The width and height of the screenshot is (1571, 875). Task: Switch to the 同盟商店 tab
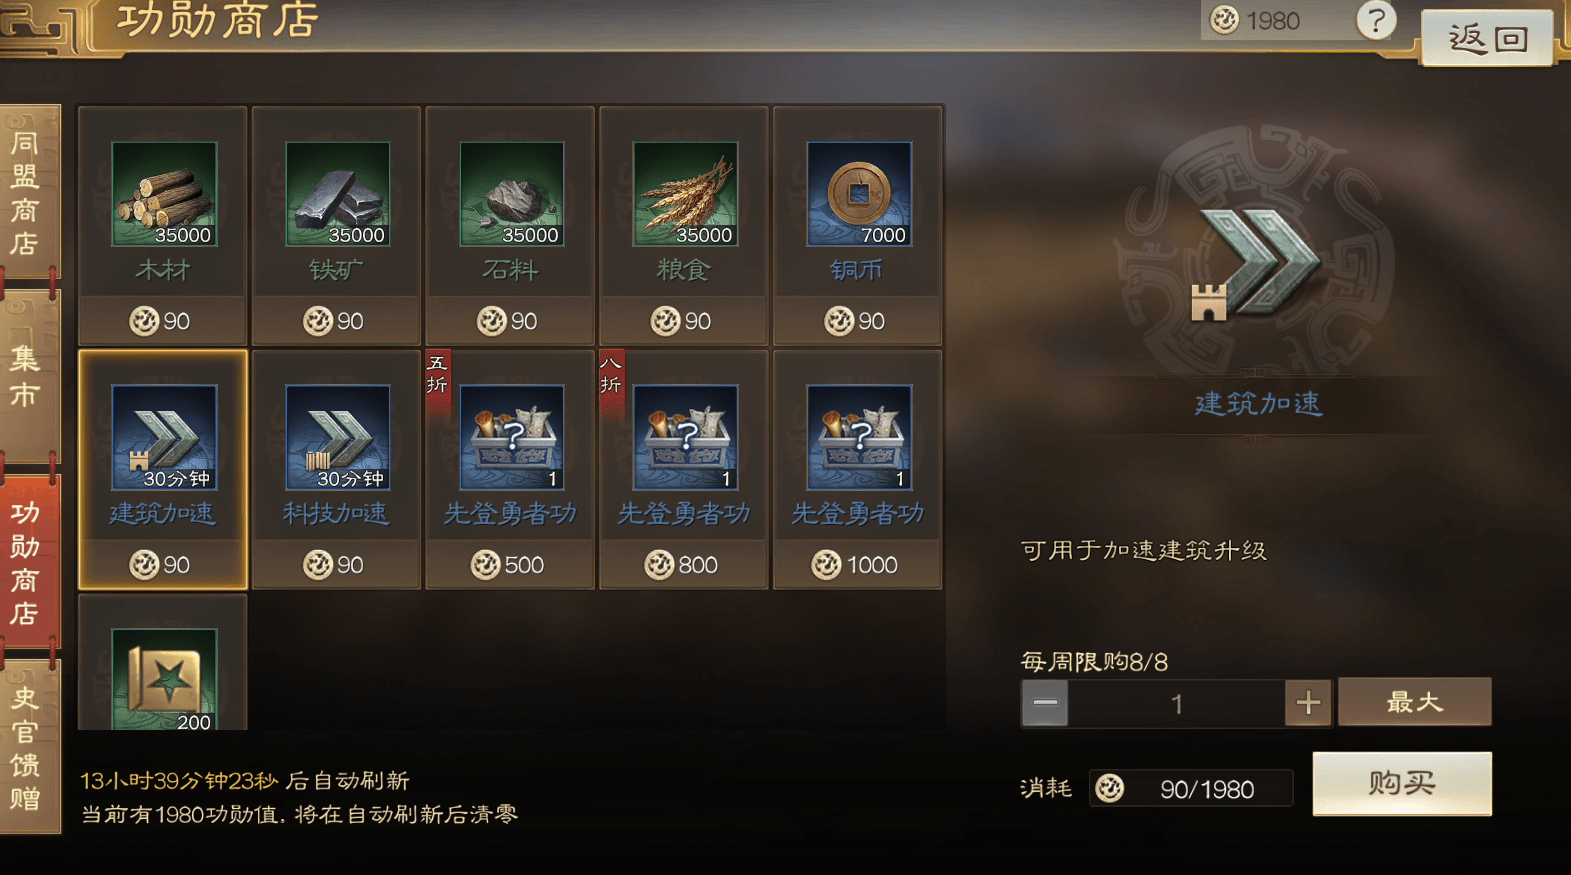[x=29, y=192]
